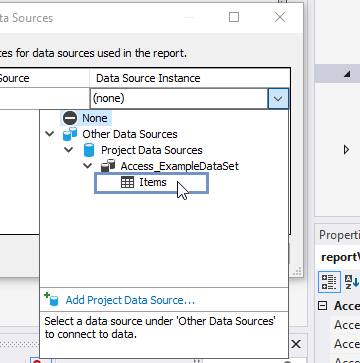Click the Add Project Data Source link
The image size is (360, 363).
tap(130, 300)
